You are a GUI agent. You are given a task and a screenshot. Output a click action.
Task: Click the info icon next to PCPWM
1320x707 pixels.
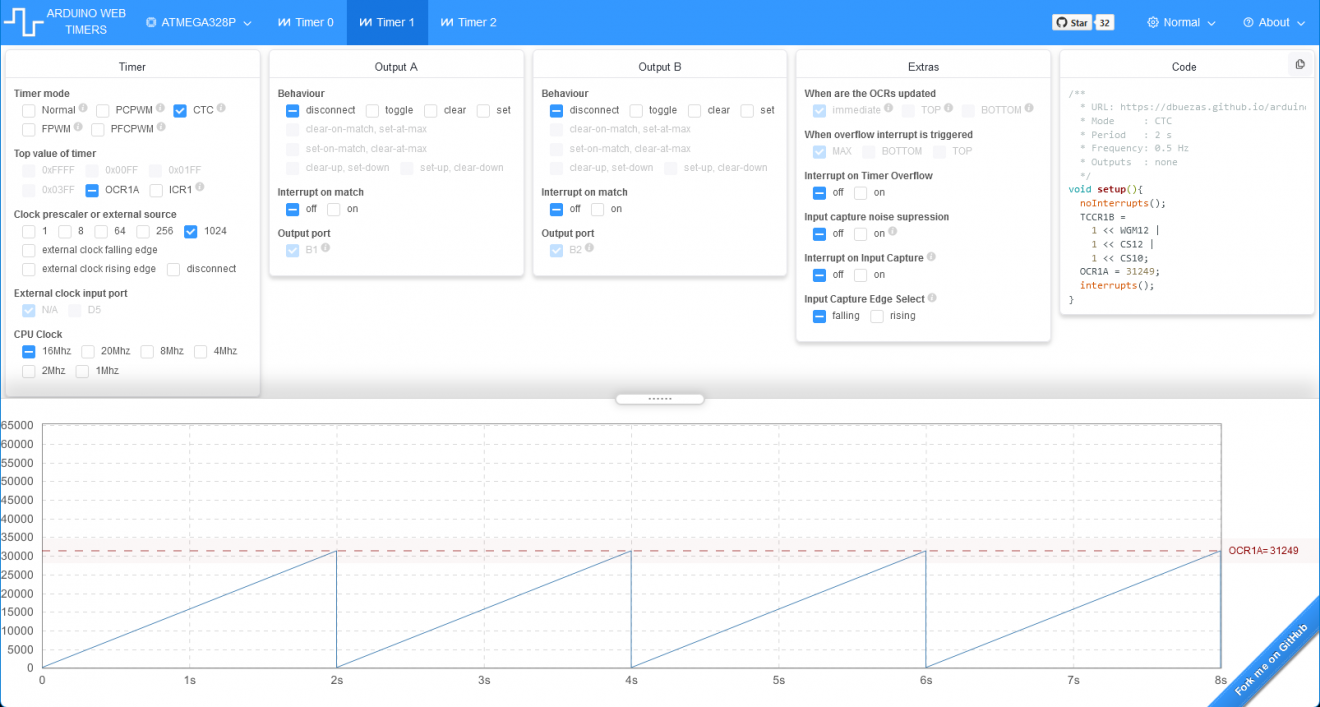(x=160, y=108)
